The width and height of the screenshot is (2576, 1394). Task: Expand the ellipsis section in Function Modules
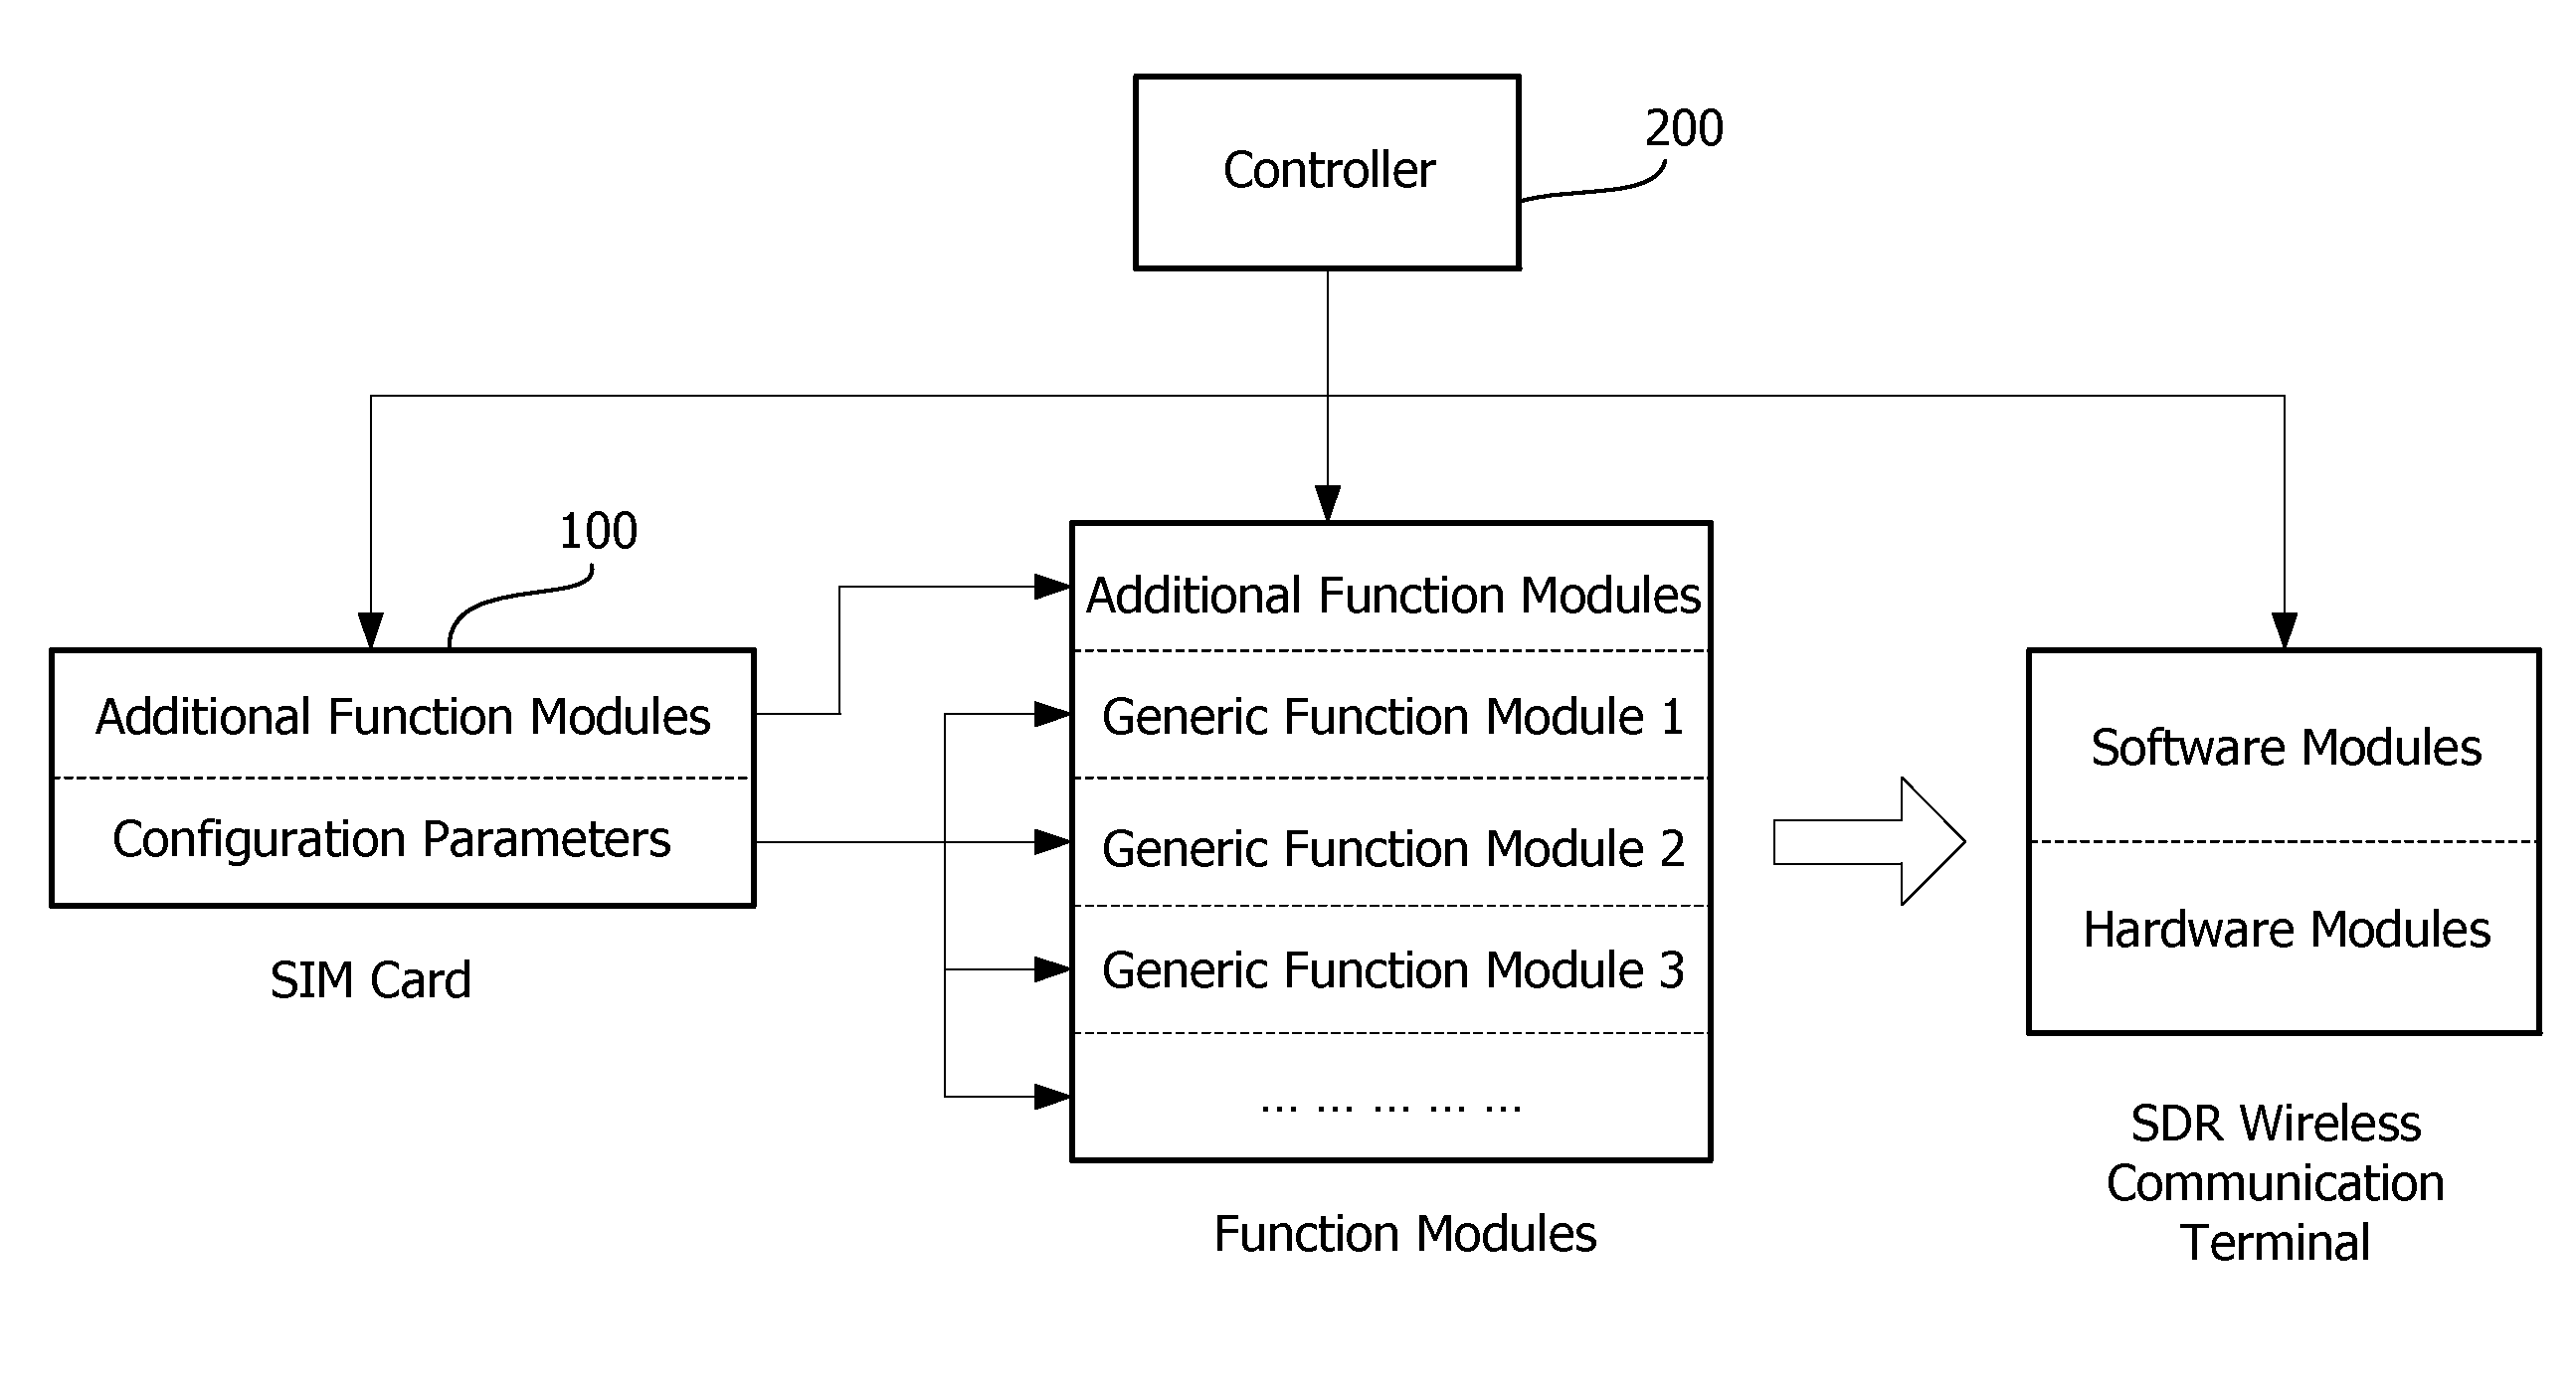point(1340,1099)
